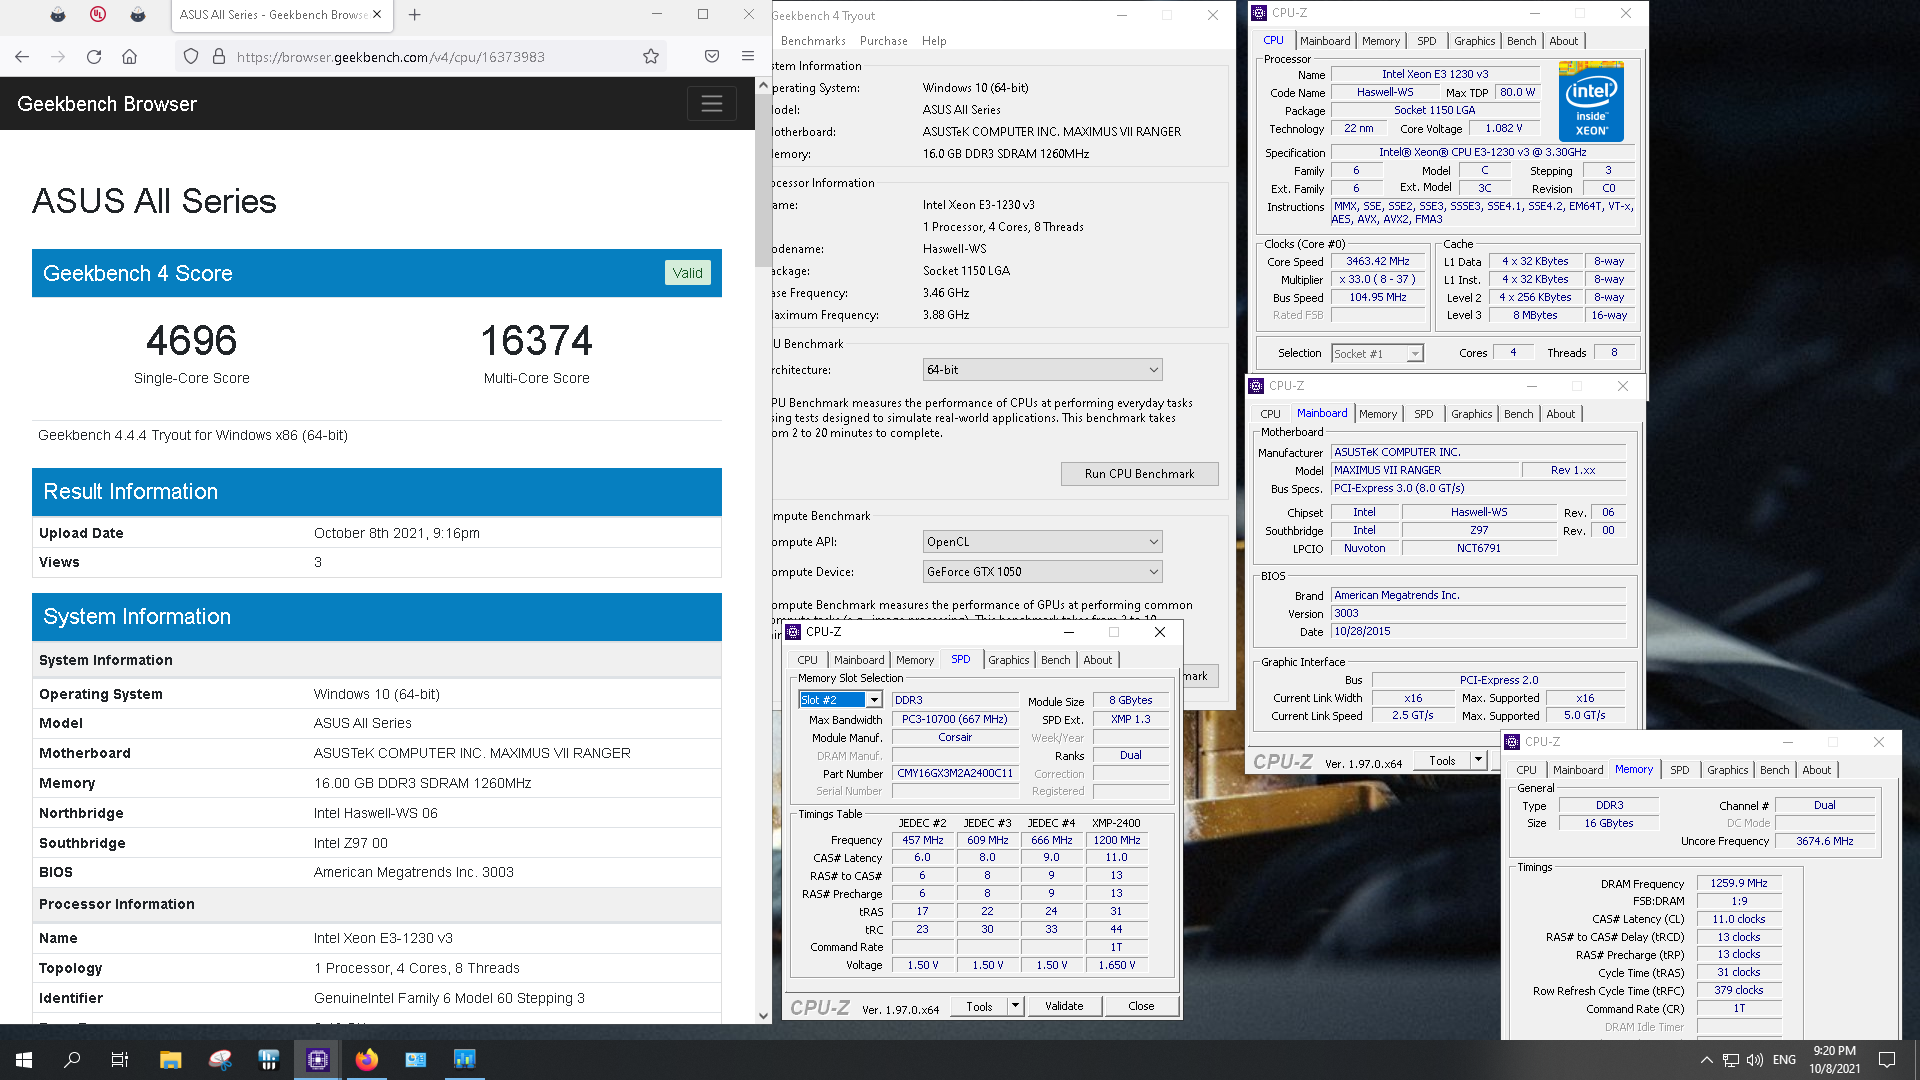Click Tools button in Mainboard CPU-Z window

pos(1442,761)
